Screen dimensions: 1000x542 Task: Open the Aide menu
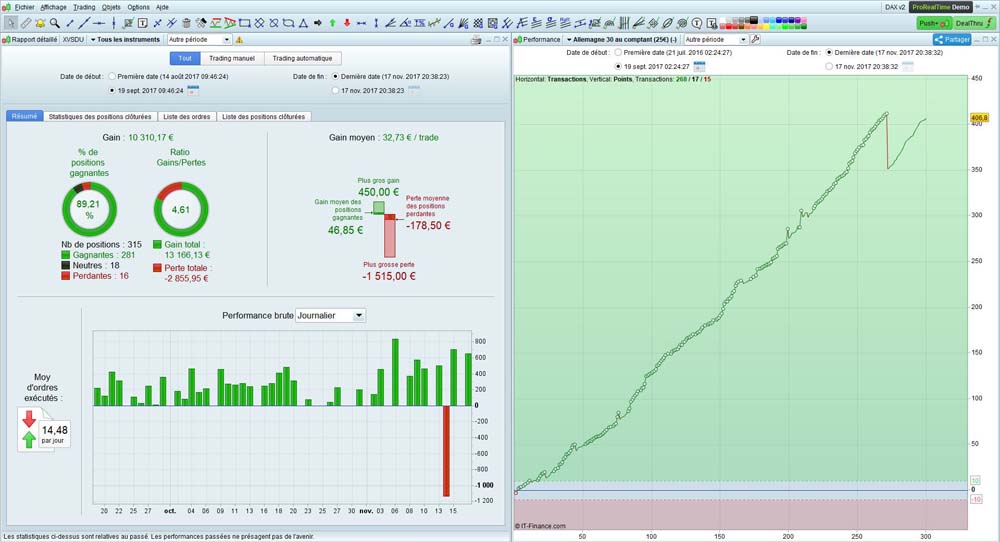pyautogui.click(x=163, y=7)
